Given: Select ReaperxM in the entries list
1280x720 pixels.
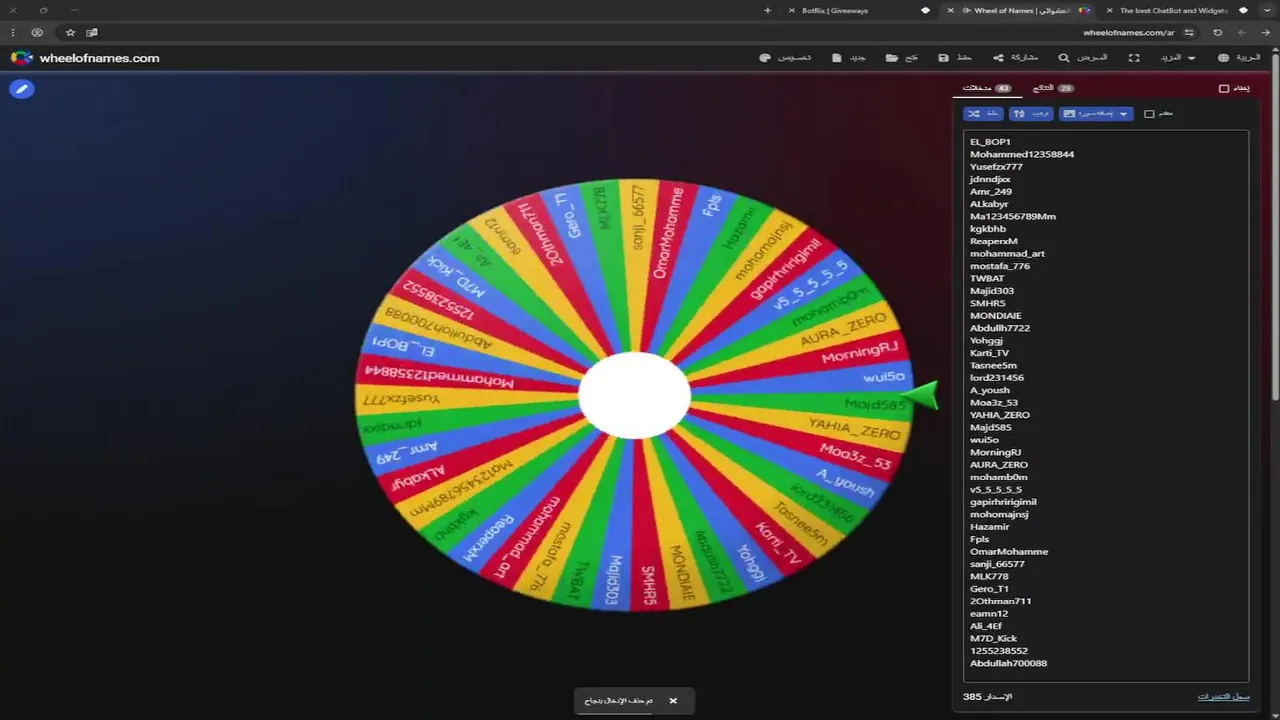Looking at the screenshot, I should [994, 241].
